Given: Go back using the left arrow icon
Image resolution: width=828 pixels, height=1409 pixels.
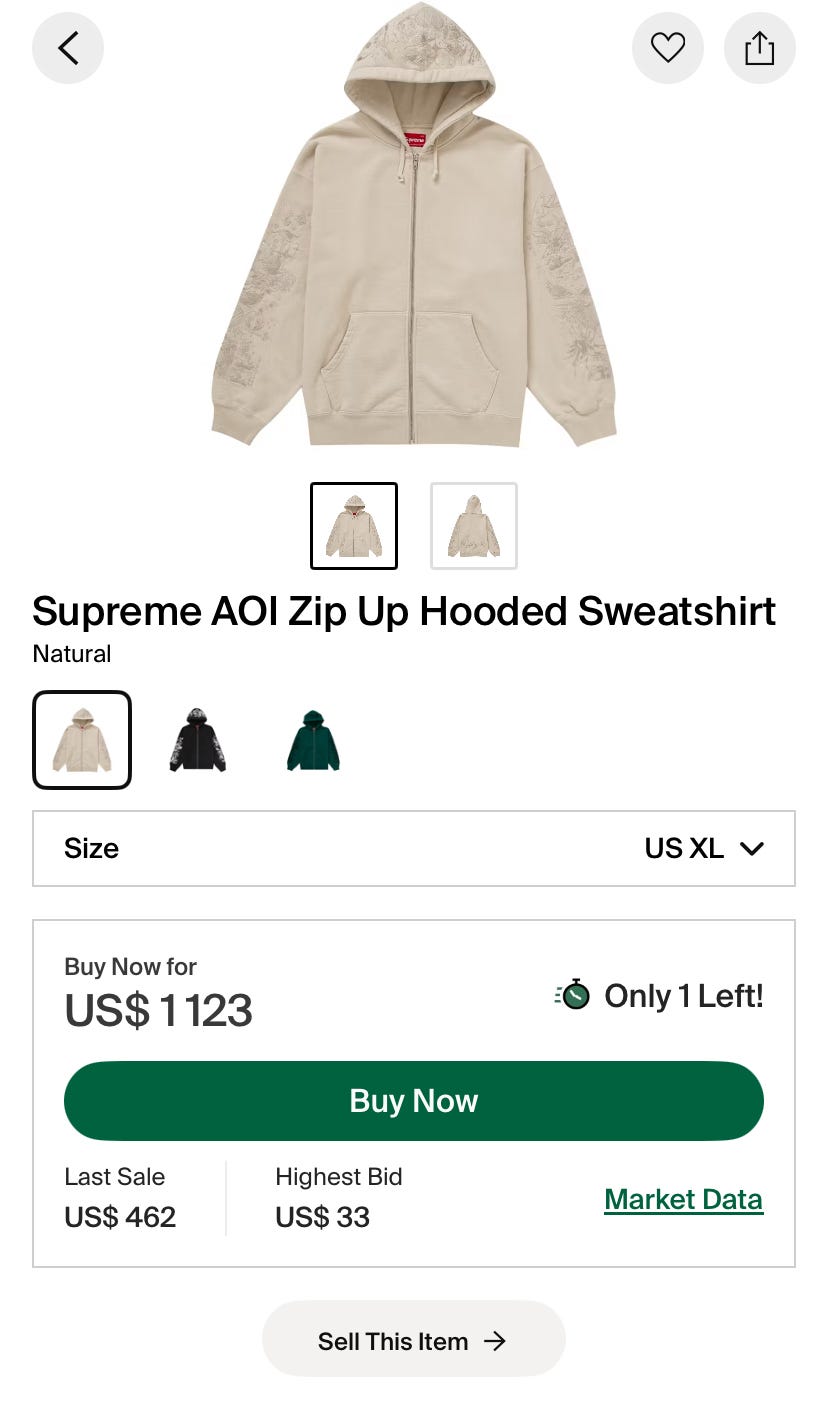Looking at the screenshot, I should (x=68, y=47).
